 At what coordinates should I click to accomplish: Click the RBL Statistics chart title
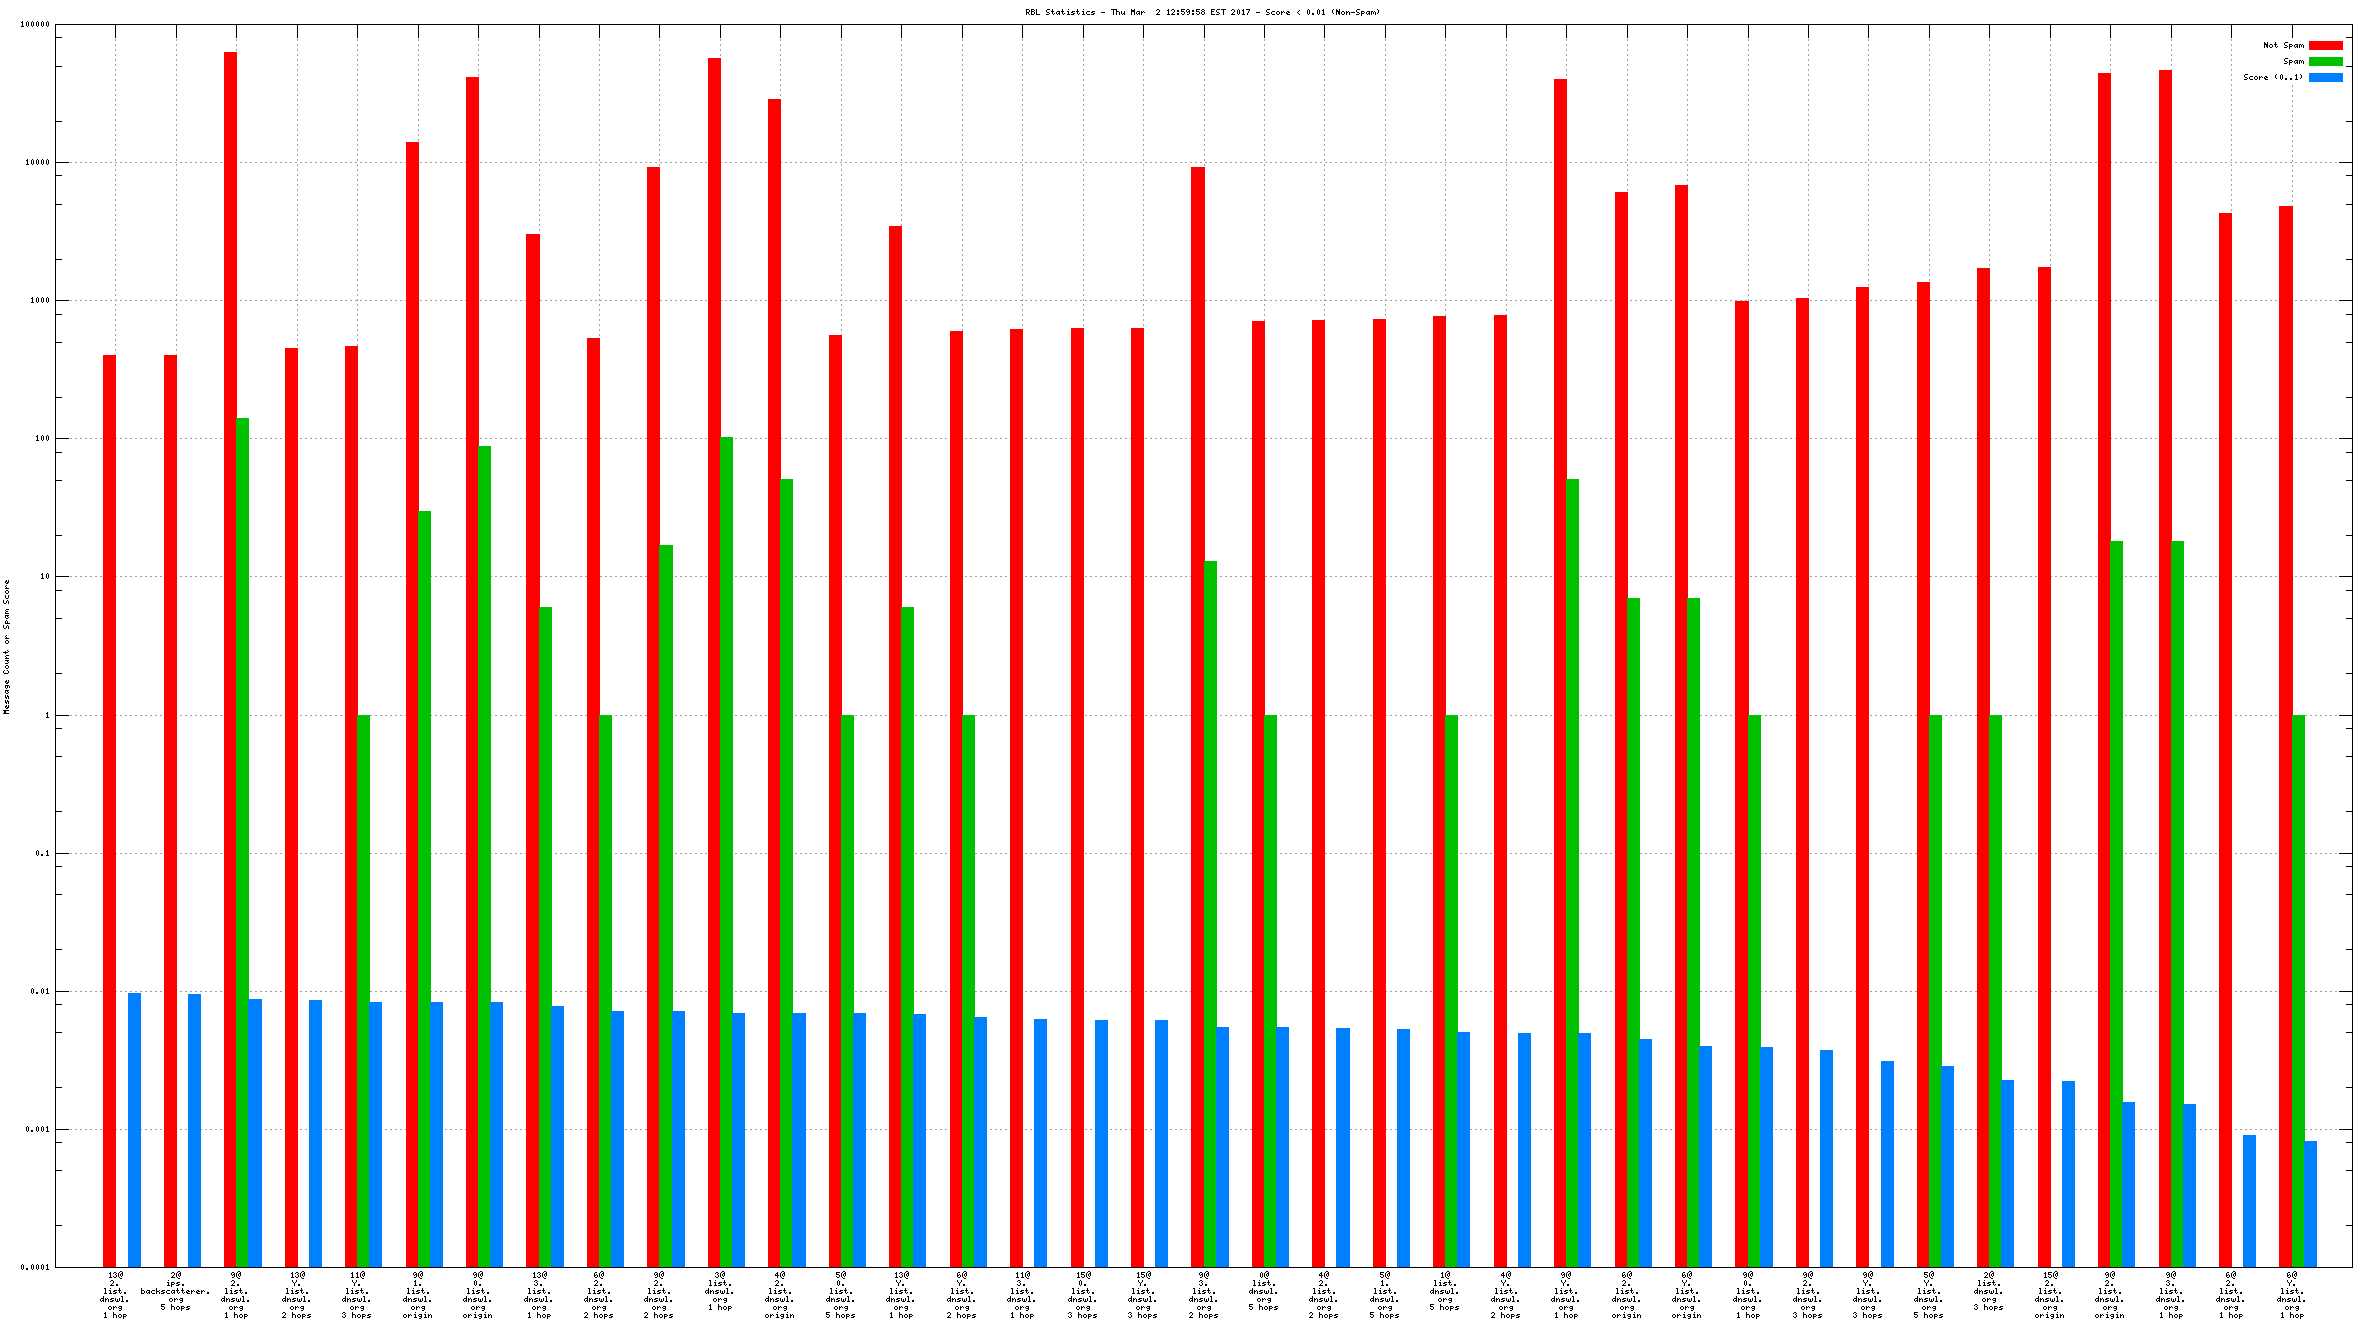pyautogui.click(x=1202, y=12)
